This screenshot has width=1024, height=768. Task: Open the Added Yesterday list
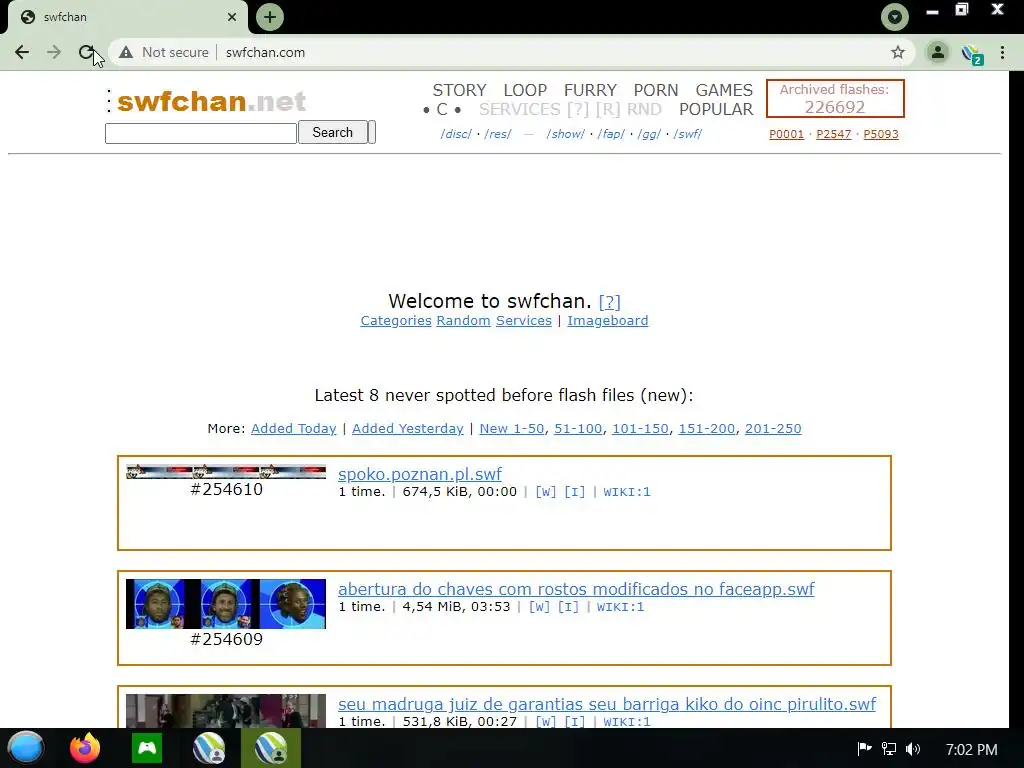[408, 428]
